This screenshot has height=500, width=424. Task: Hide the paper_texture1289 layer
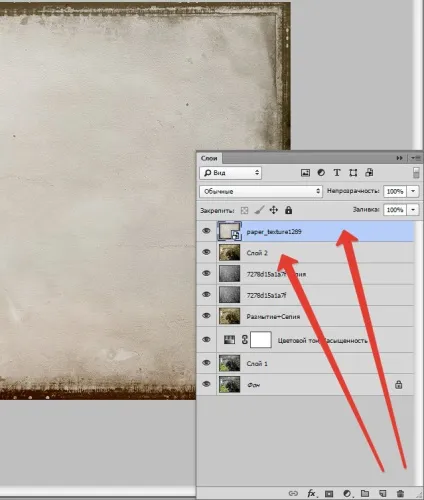tap(206, 231)
